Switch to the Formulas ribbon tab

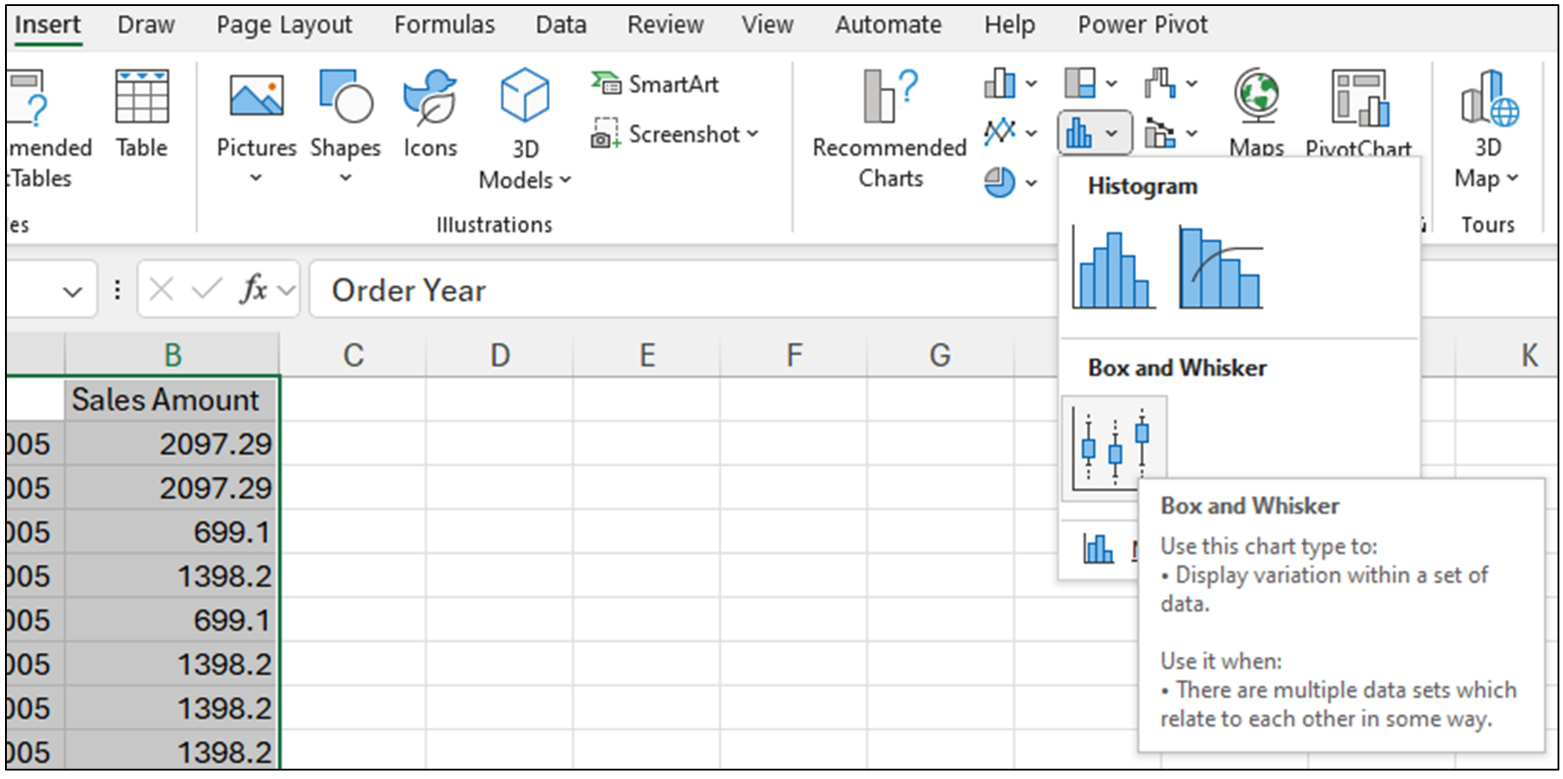[444, 24]
